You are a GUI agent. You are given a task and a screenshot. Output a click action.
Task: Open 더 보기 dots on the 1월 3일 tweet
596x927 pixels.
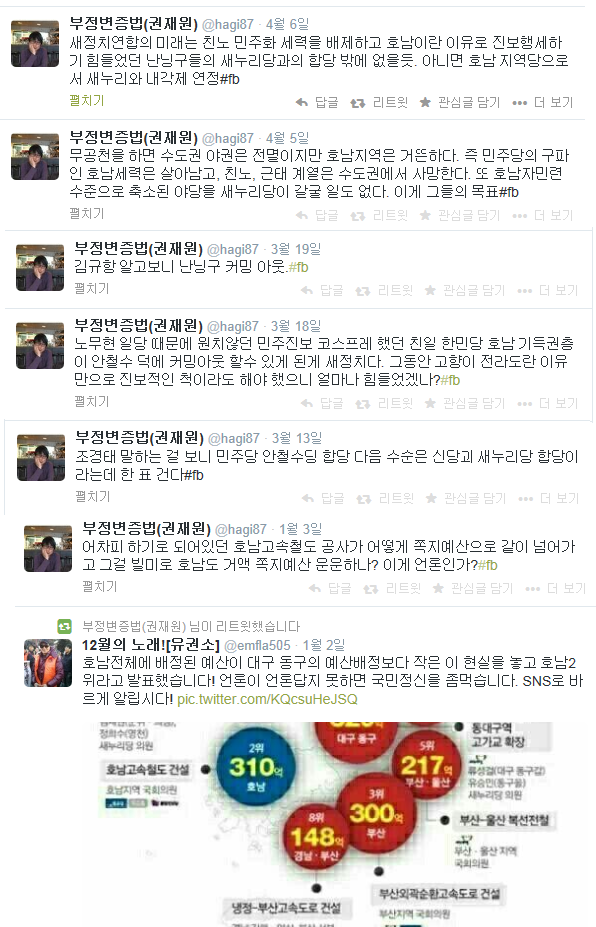(x=533, y=589)
